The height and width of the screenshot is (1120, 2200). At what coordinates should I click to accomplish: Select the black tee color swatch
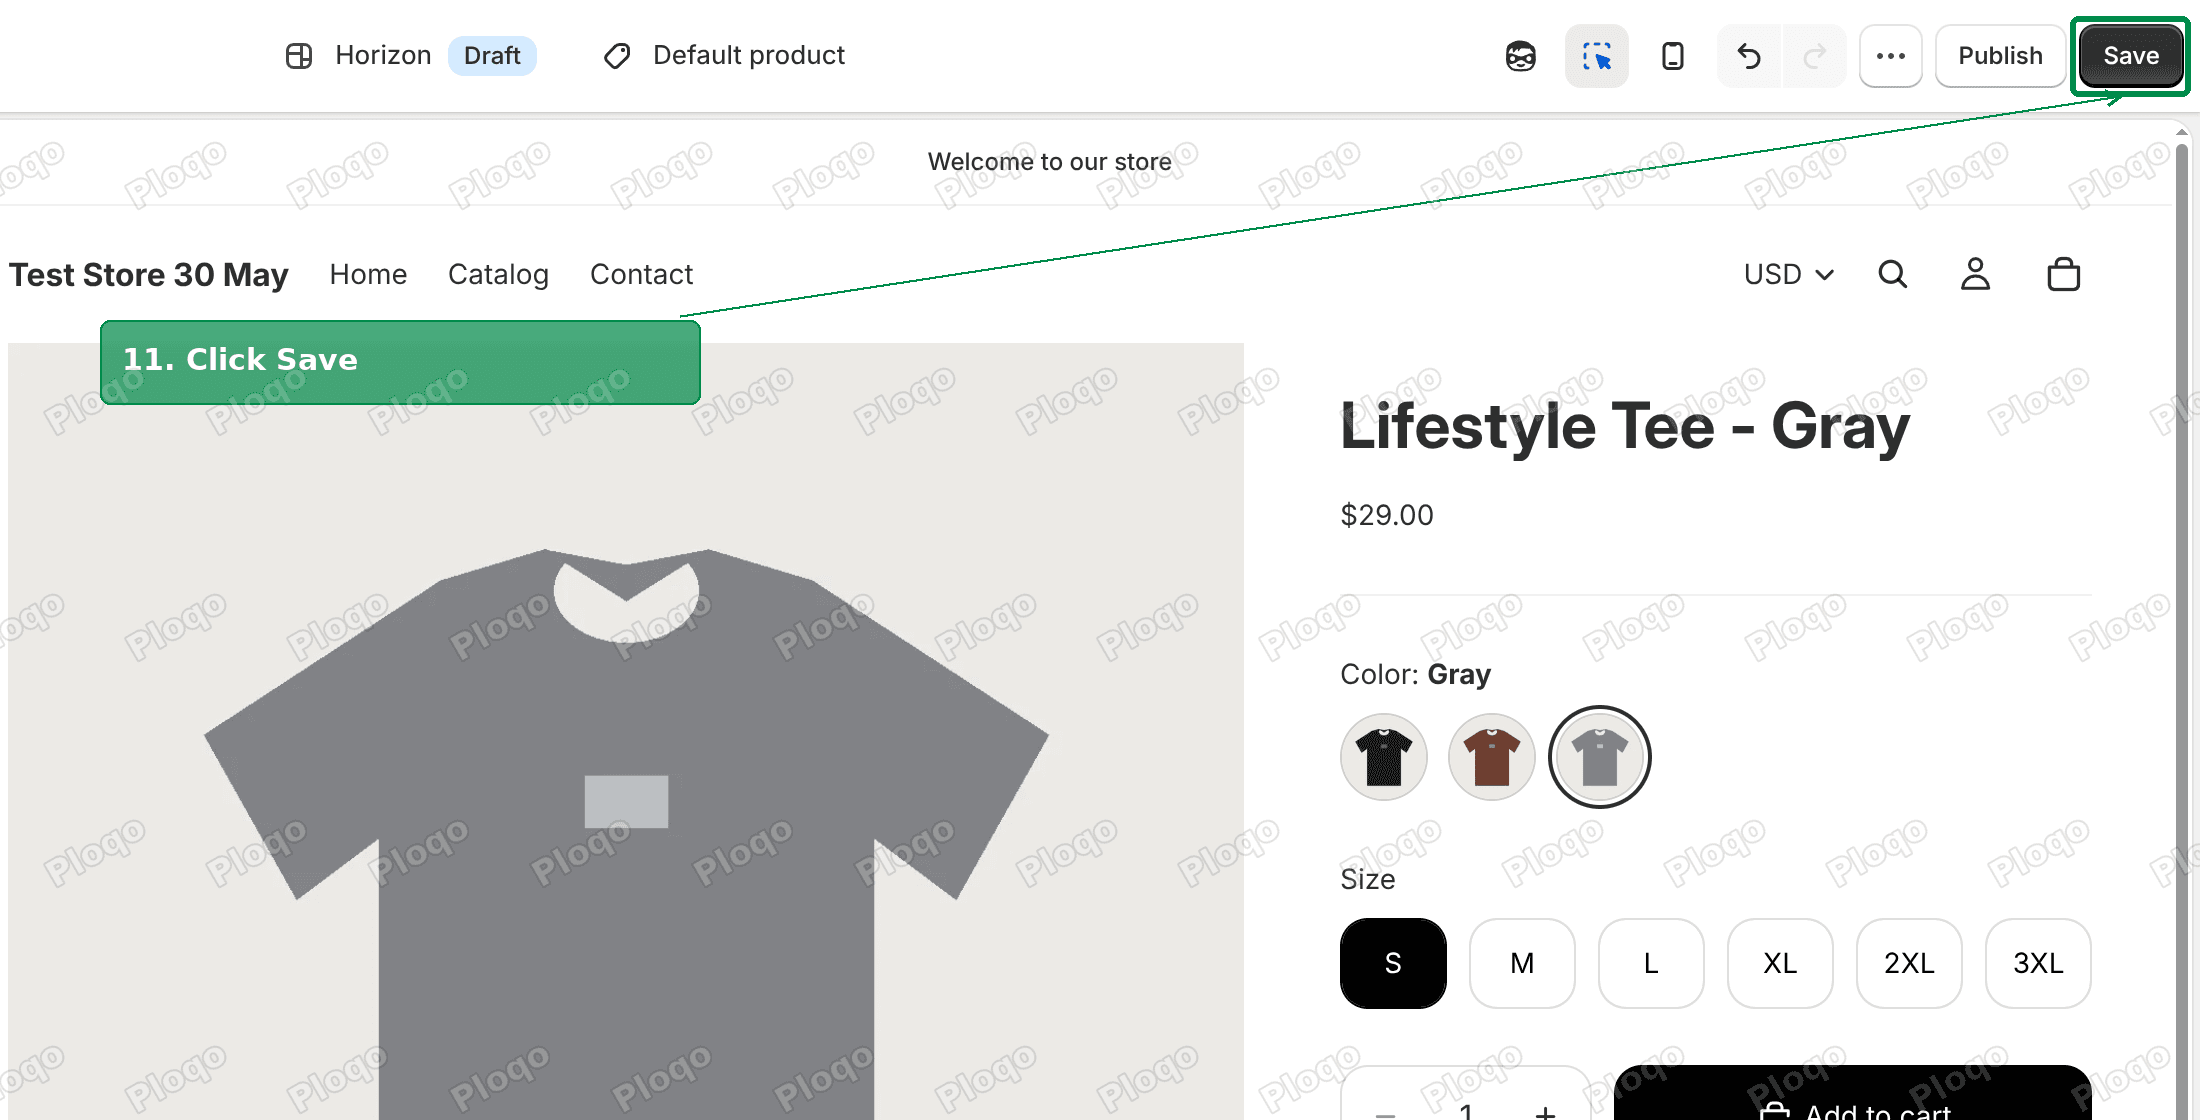coord(1384,757)
